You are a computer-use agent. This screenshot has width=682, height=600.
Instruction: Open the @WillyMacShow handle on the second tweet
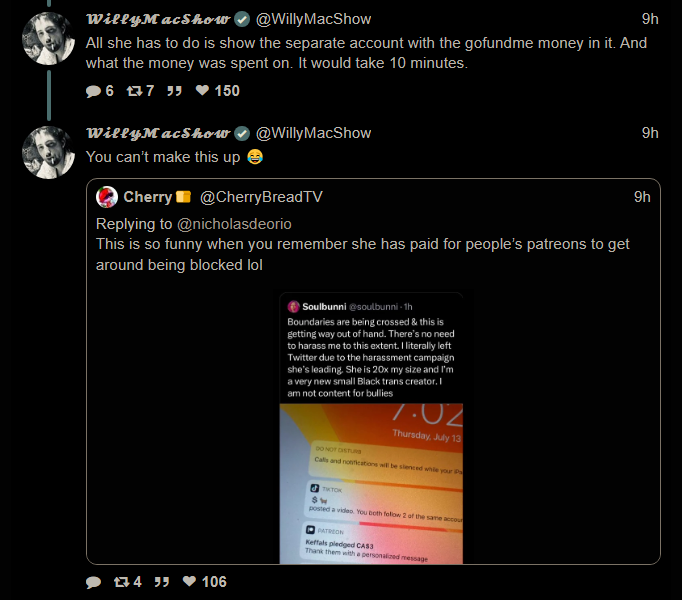pyautogui.click(x=313, y=133)
